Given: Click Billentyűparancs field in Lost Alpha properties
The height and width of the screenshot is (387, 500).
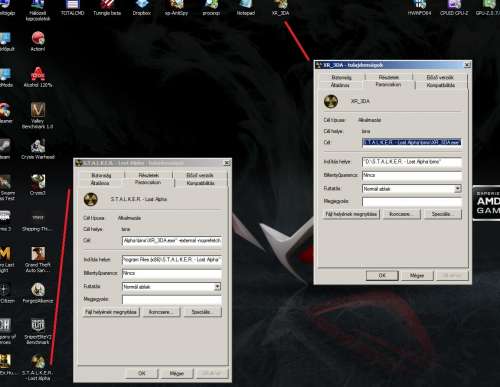Looking at the screenshot, I should pos(172,273).
